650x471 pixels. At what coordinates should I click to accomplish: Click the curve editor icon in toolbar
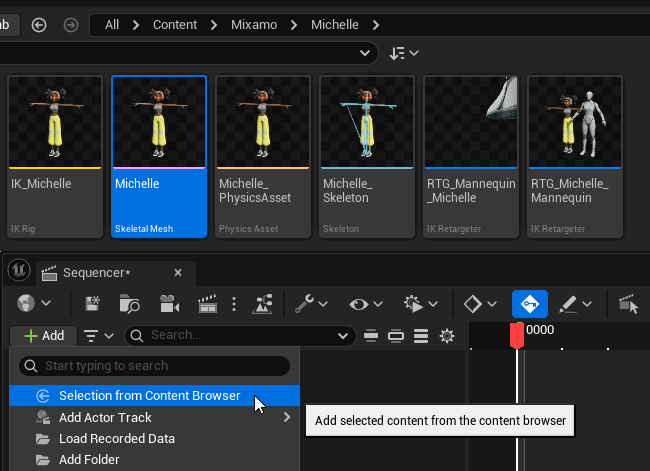click(x=264, y=303)
